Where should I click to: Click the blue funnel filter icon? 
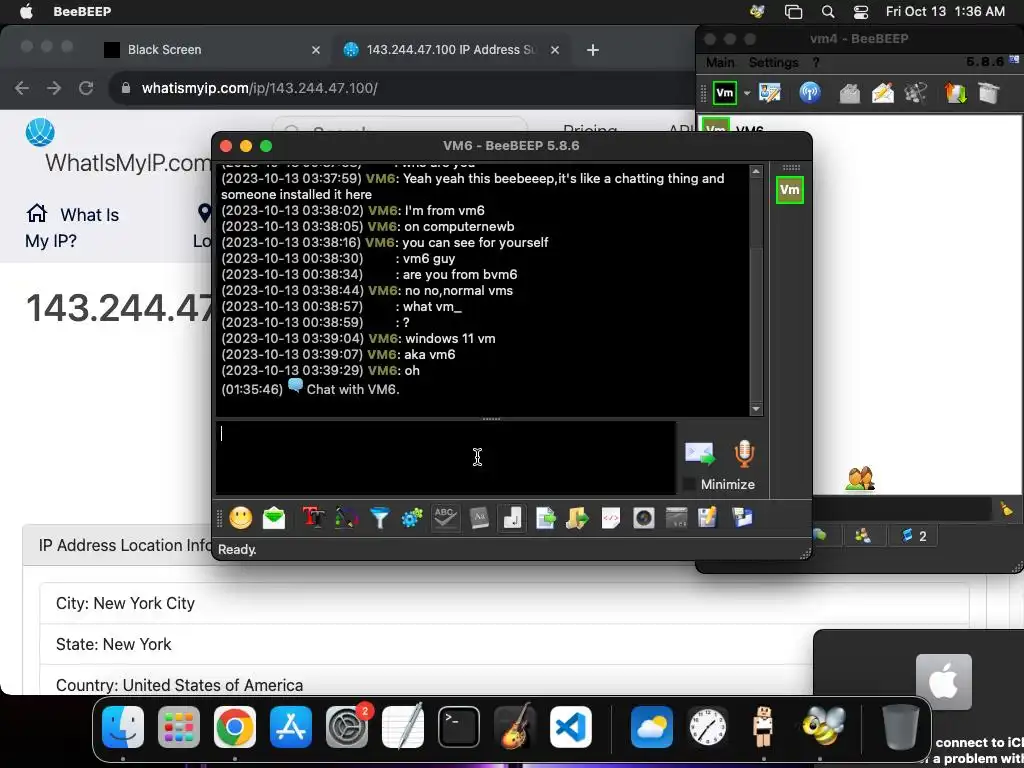coord(379,519)
